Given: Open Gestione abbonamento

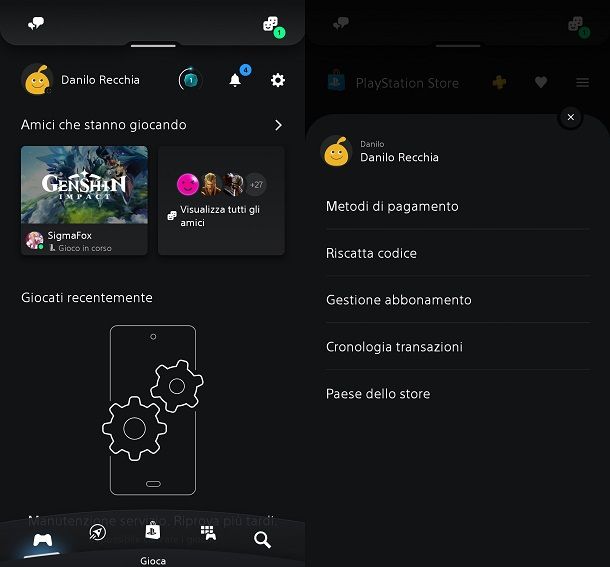Looking at the screenshot, I should [458, 300].
